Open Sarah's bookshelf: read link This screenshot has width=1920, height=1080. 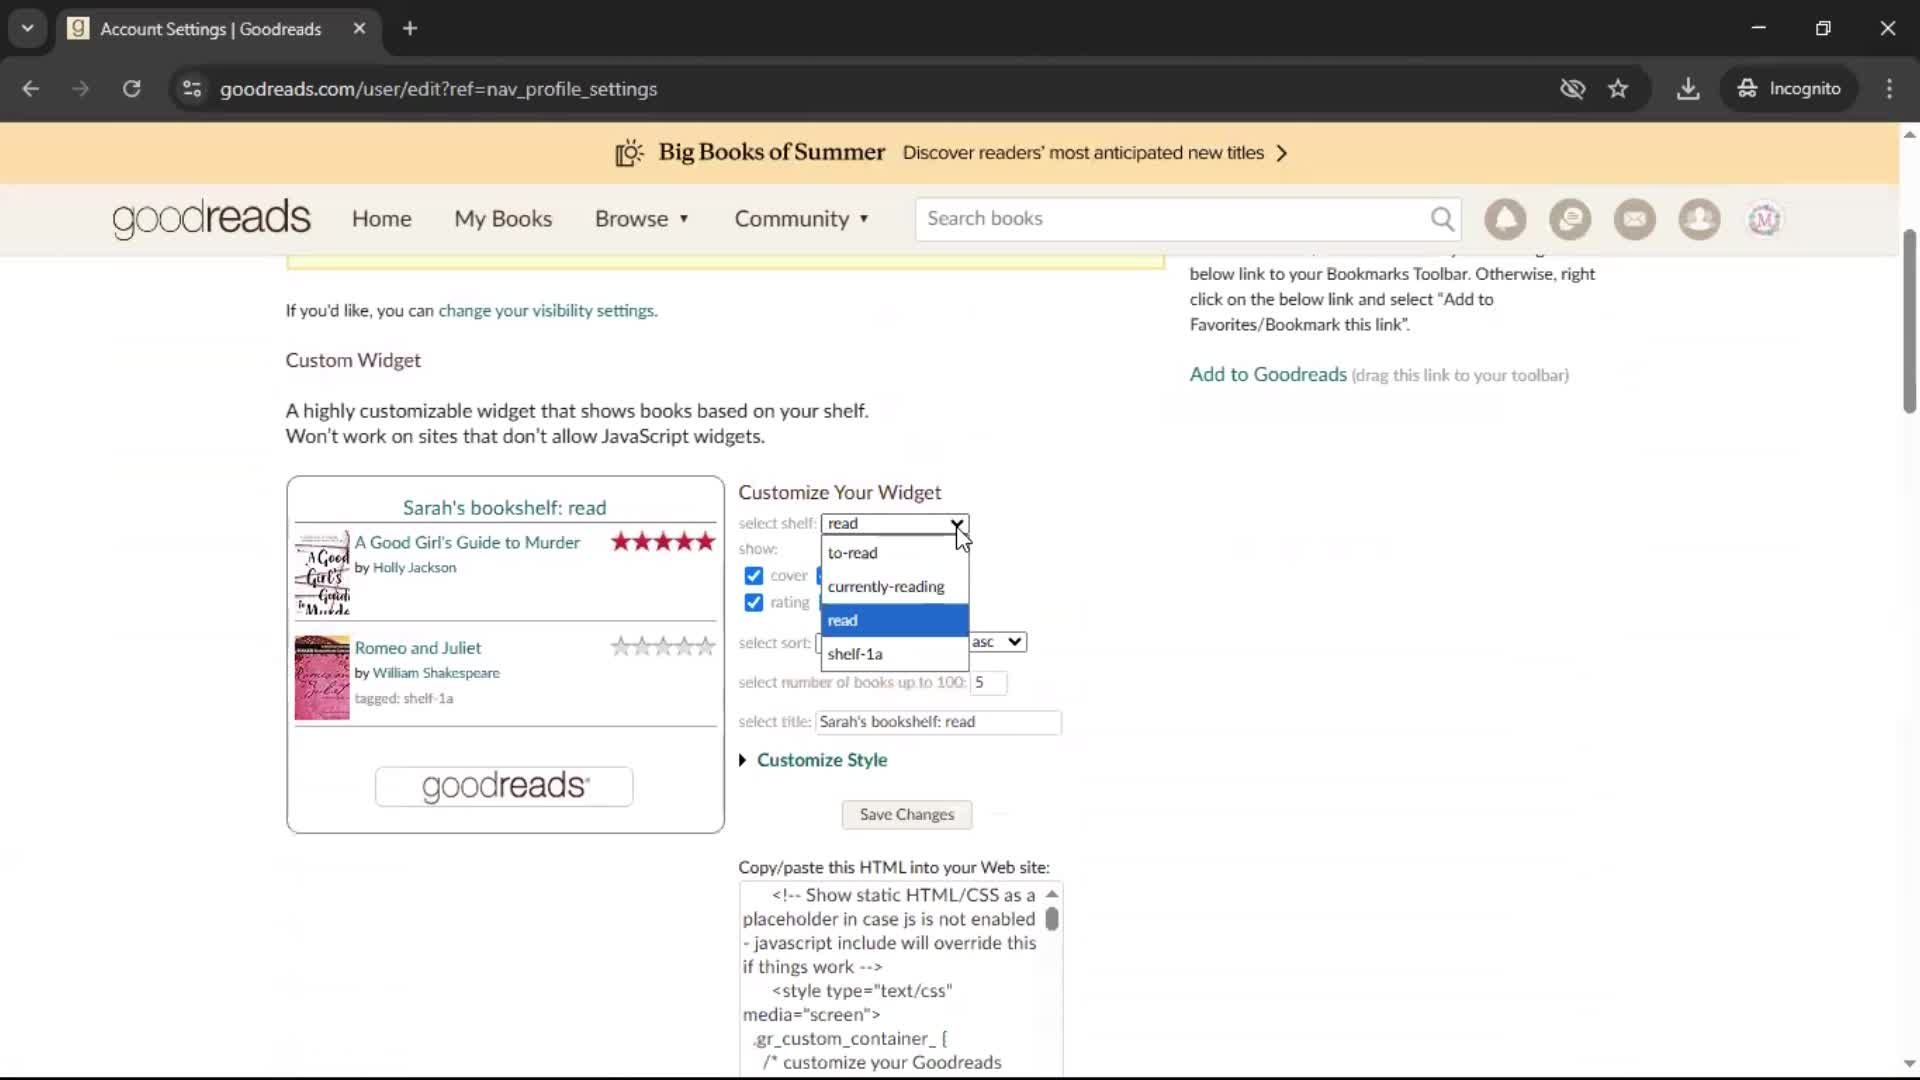point(504,508)
